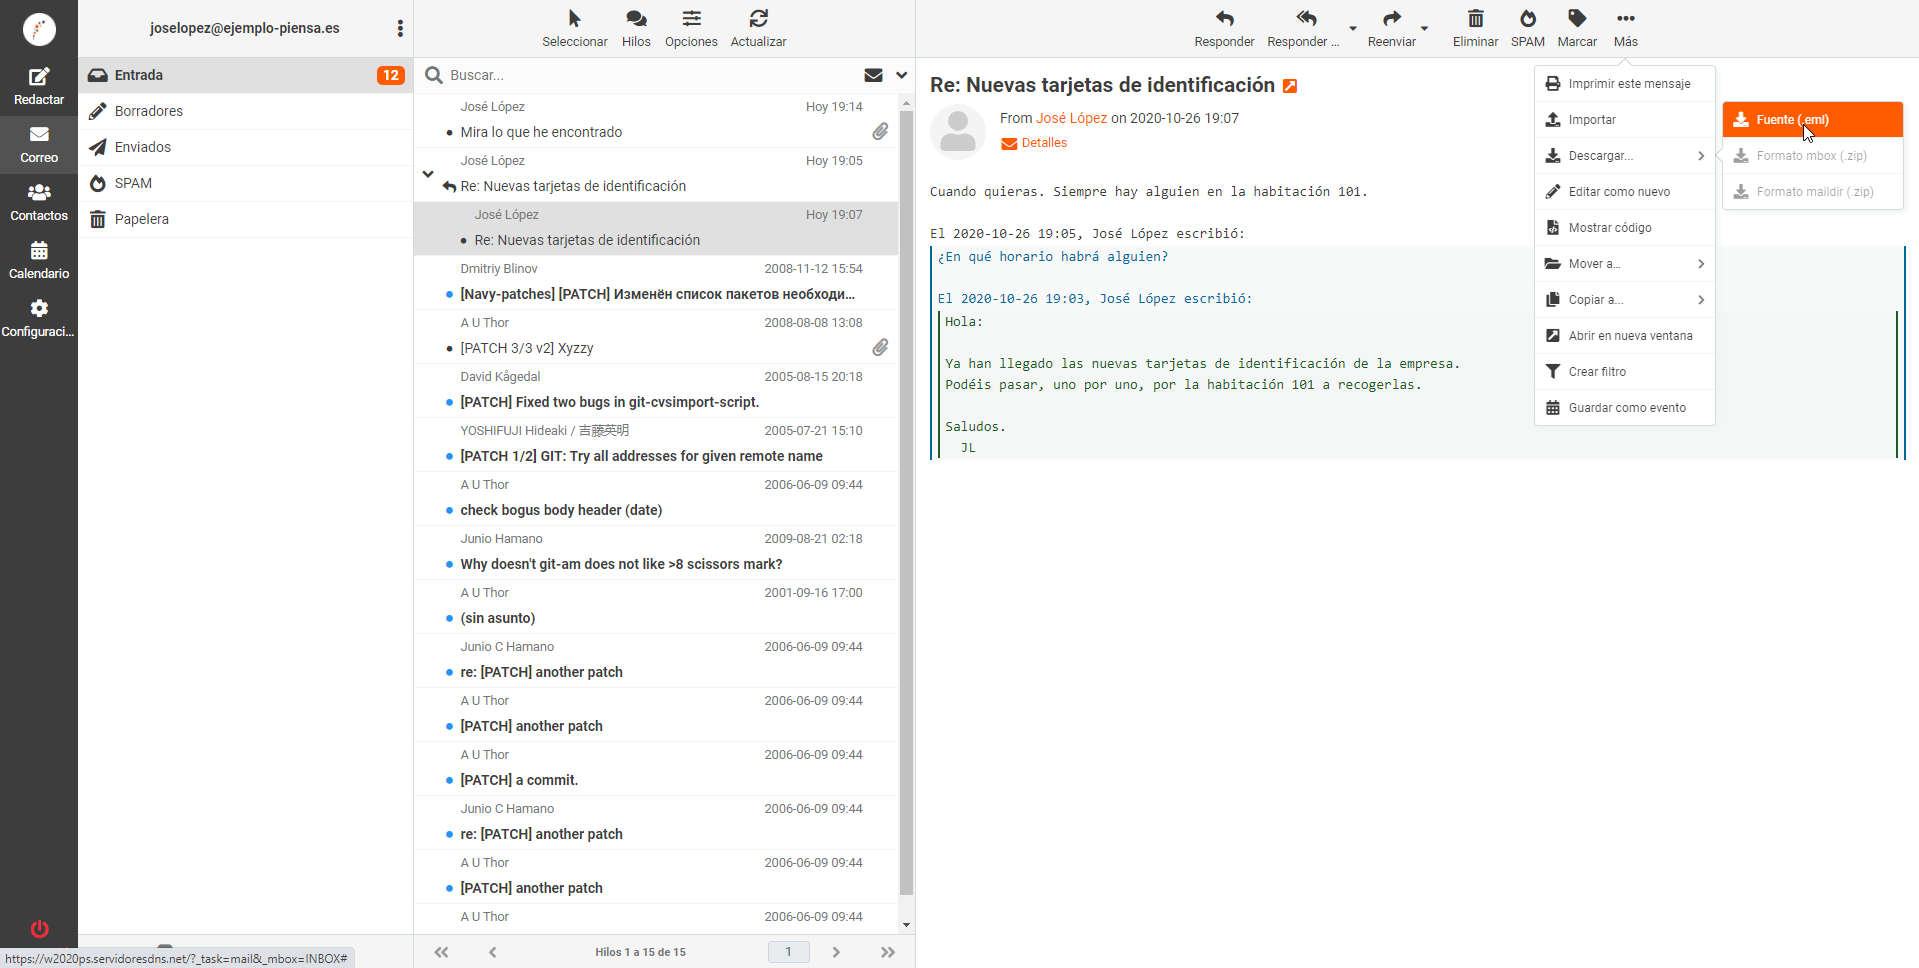Image resolution: width=1919 pixels, height=968 pixels.
Task: Mark message as SPAM in toolbar
Action: 1527,19
